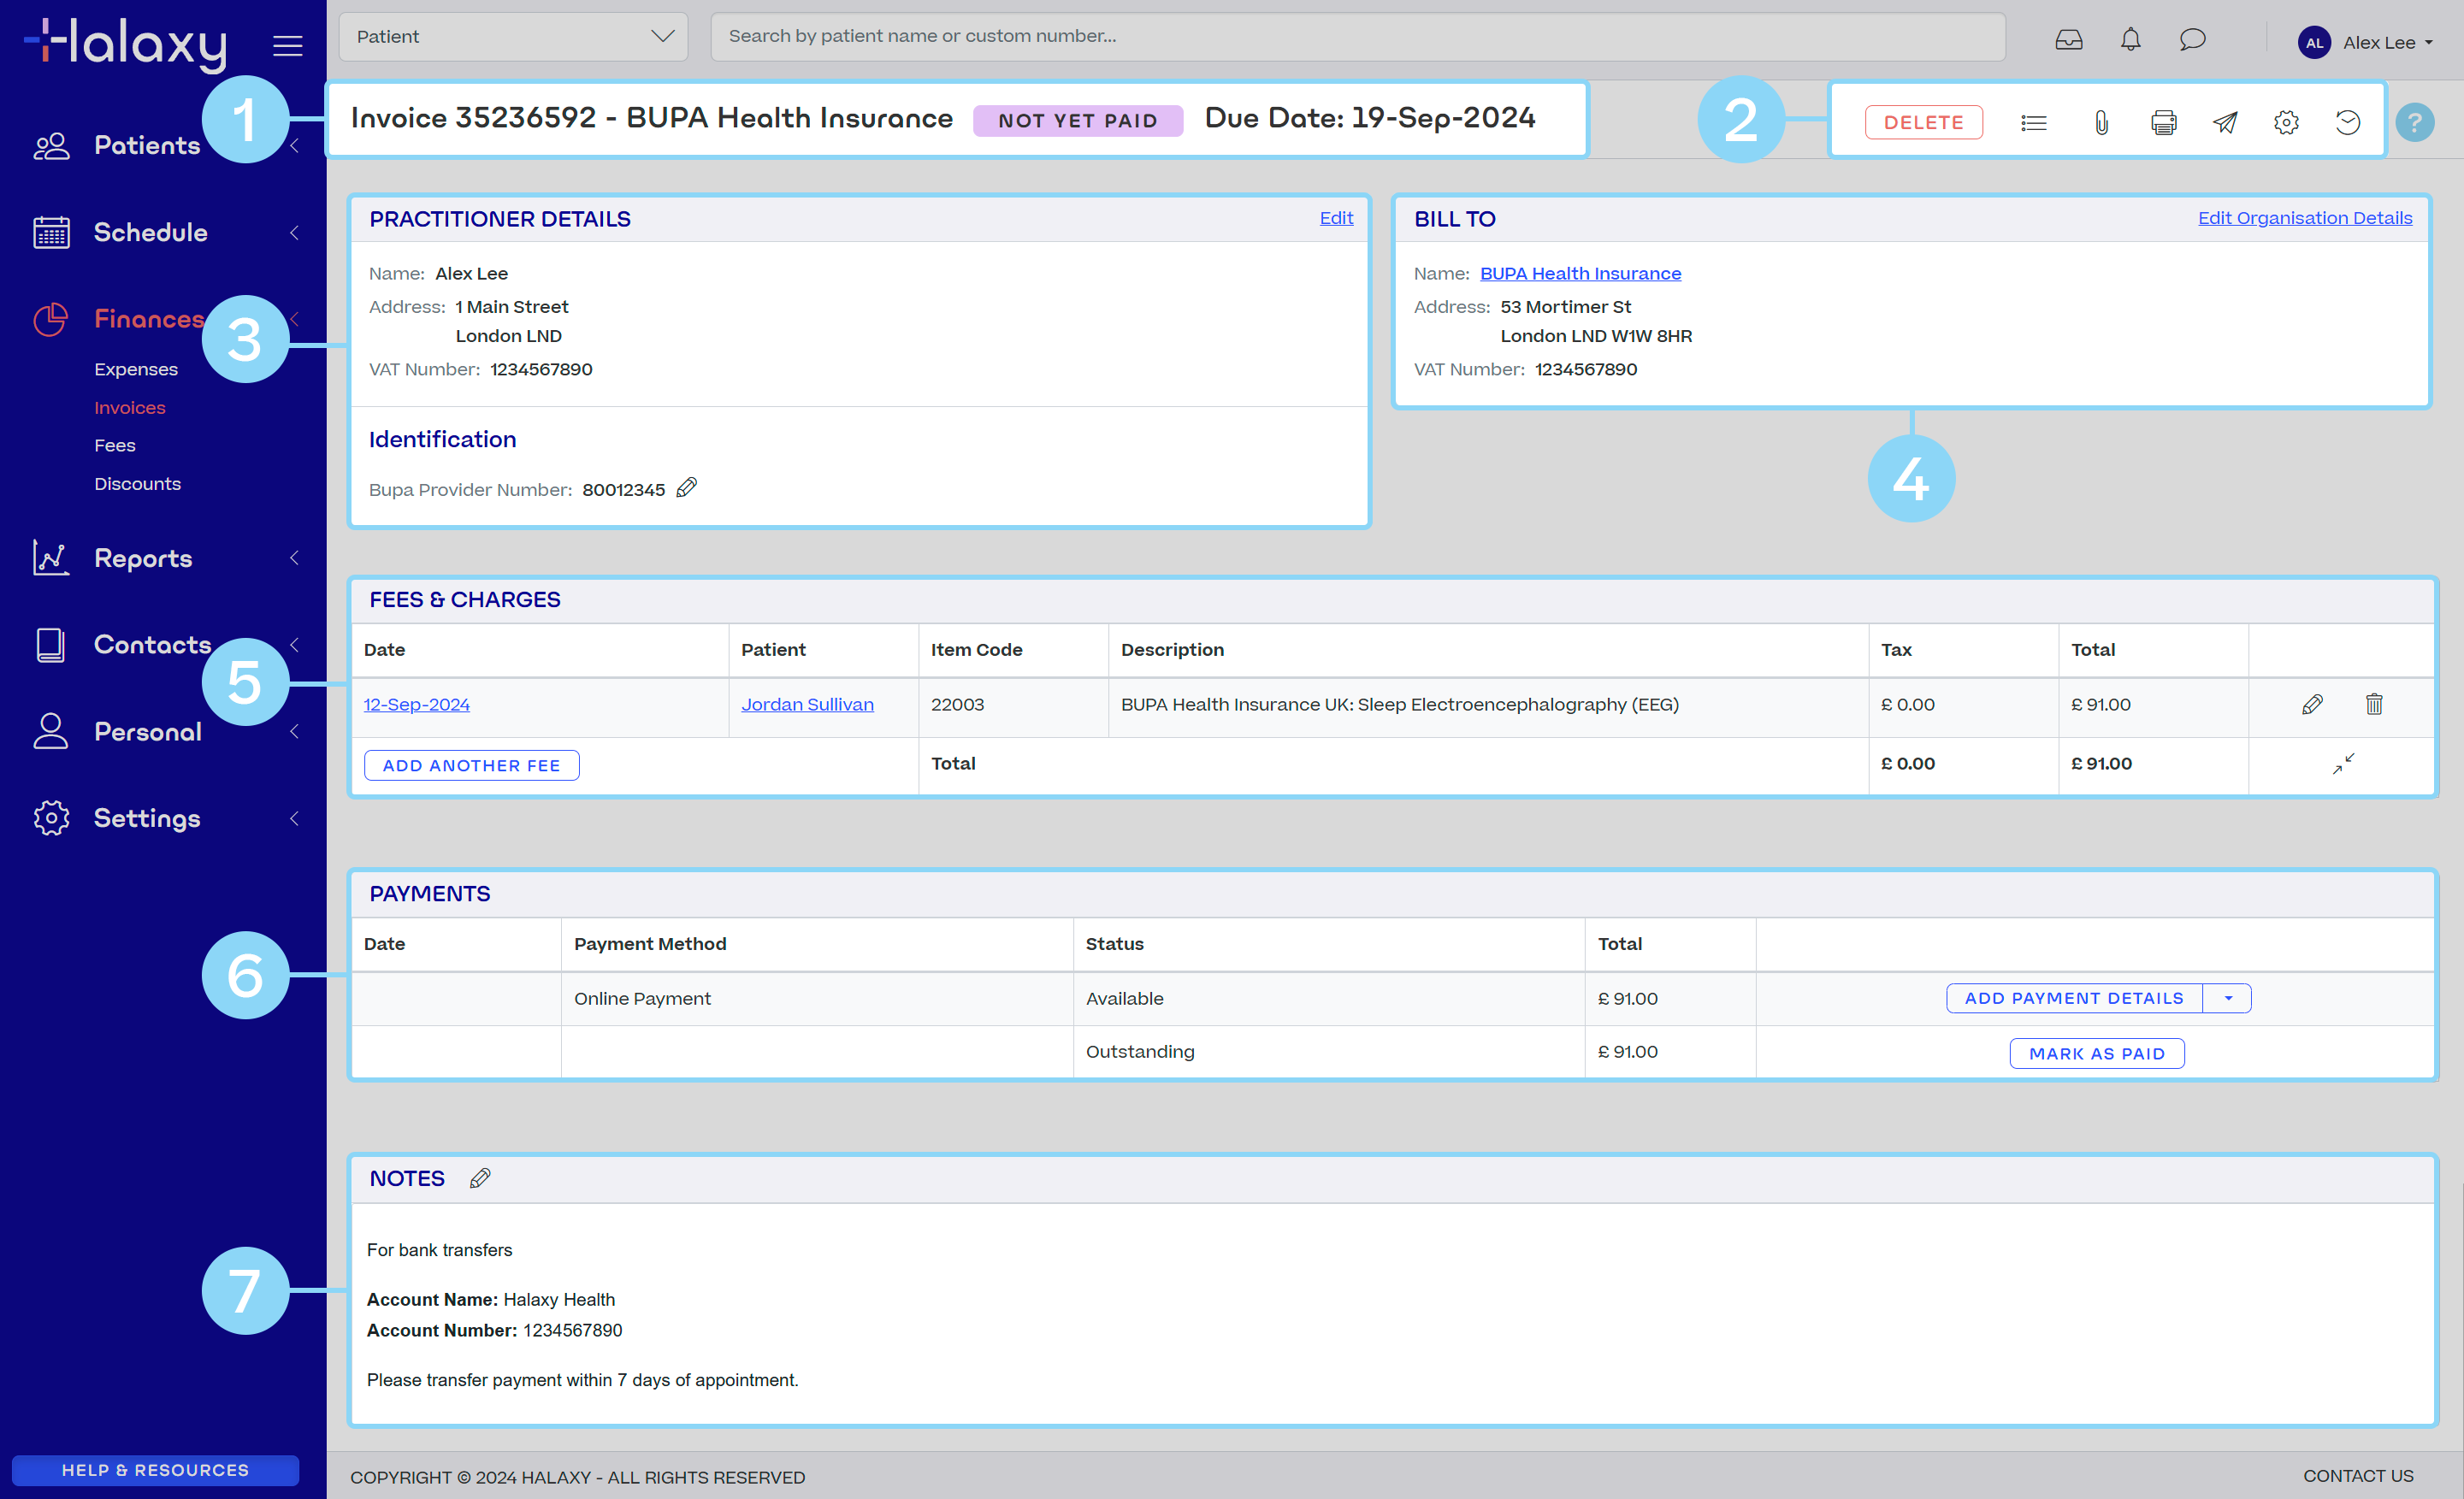Click the Due Date 19-Sep-2024 text
2464x1499 pixels.
(x=1370, y=118)
